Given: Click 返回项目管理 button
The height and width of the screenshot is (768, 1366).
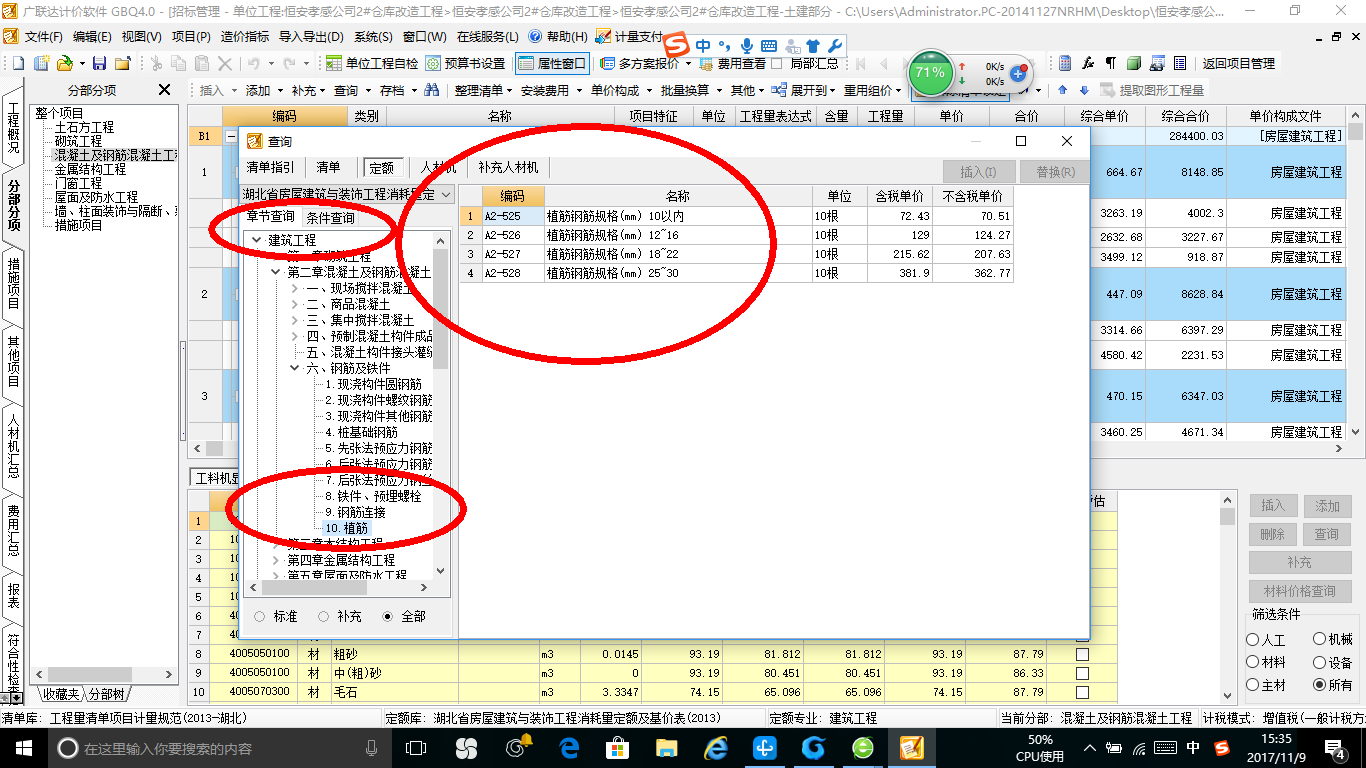Looking at the screenshot, I should (x=1238, y=63).
